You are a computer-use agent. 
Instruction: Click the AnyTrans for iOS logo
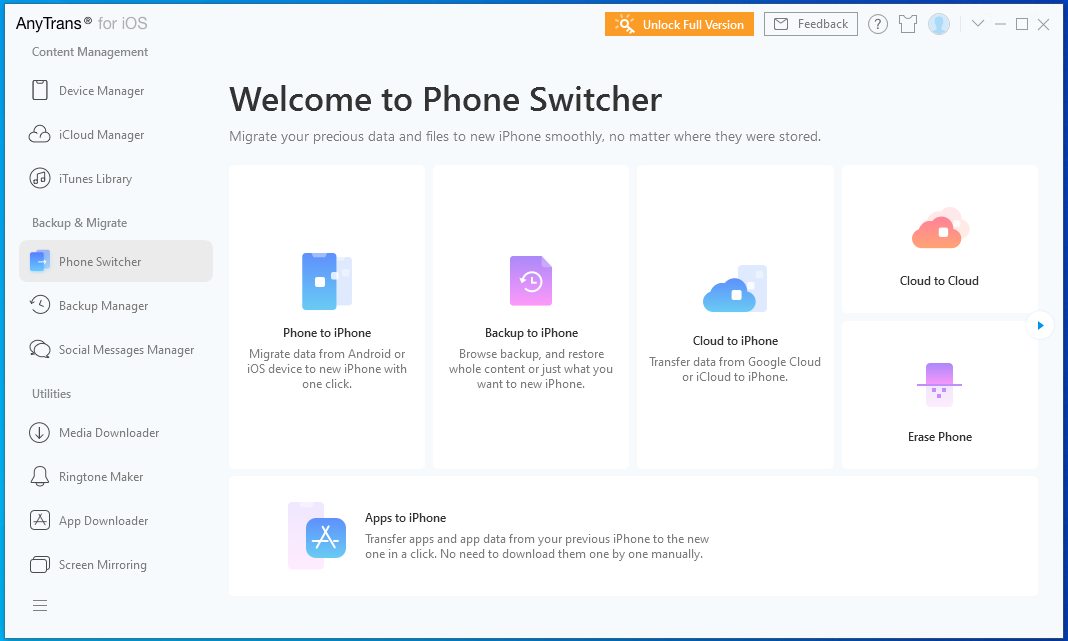pyautogui.click(x=82, y=23)
